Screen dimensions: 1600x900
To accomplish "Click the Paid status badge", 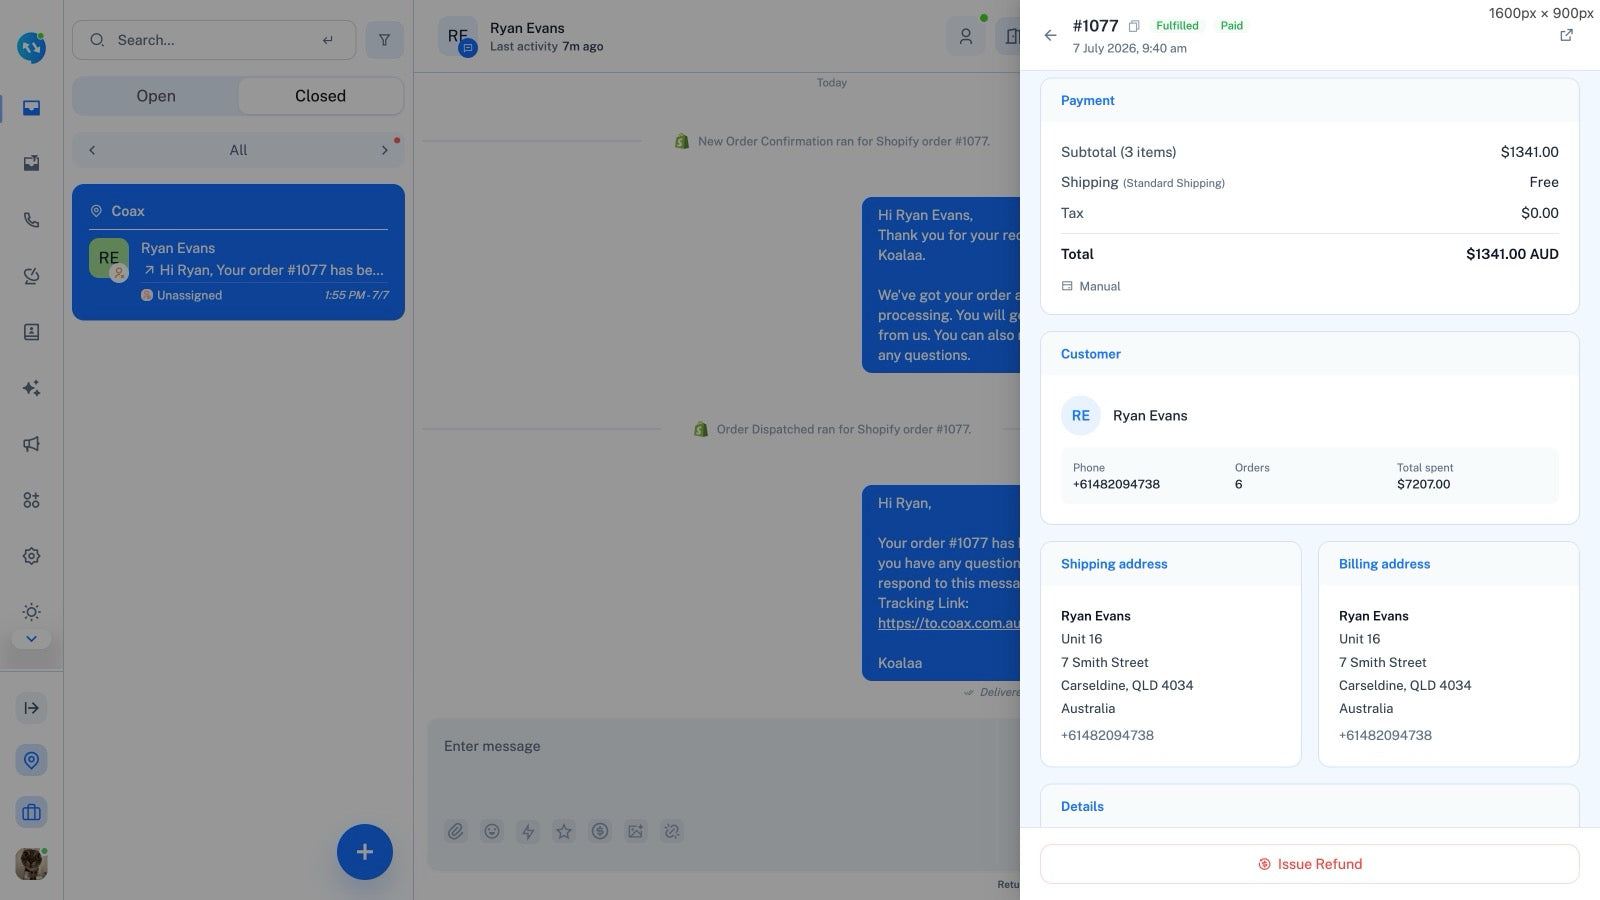I will coord(1232,26).
